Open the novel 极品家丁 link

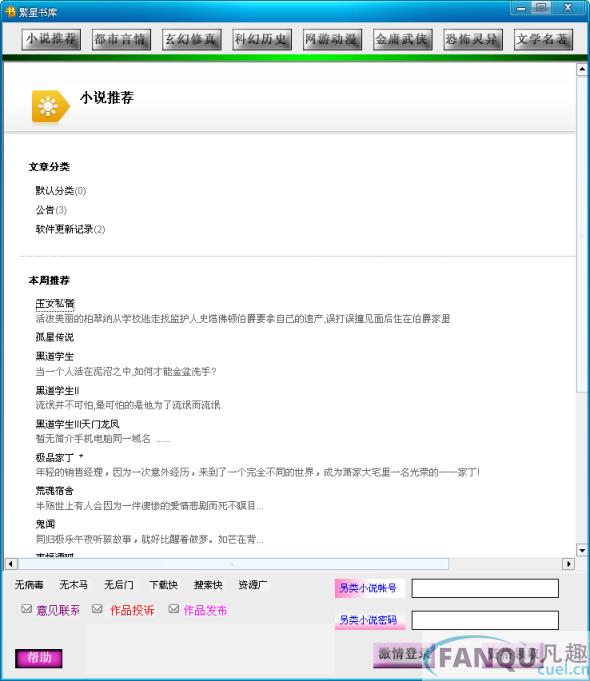click(x=55, y=457)
